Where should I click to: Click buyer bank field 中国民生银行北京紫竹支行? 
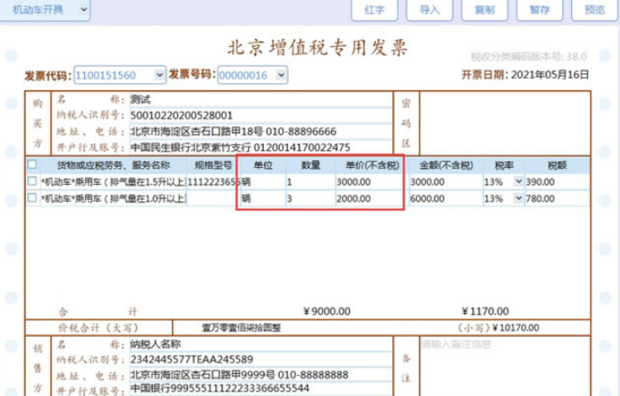261,147
